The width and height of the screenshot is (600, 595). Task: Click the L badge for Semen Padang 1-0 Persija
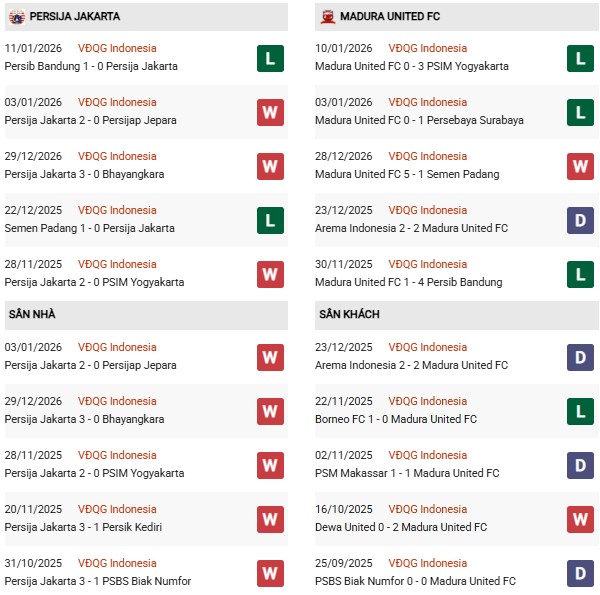pyautogui.click(x=270, y=220)
